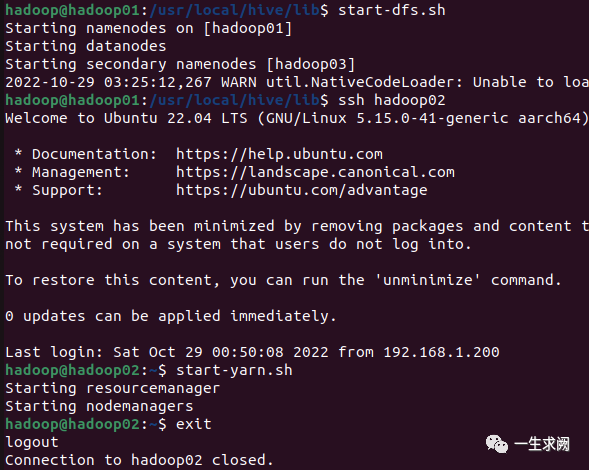Click the Welcome to Ubuntu 22.04 LTS line
The width and height of the screenshot is (589, 470).
pos(297,118)
